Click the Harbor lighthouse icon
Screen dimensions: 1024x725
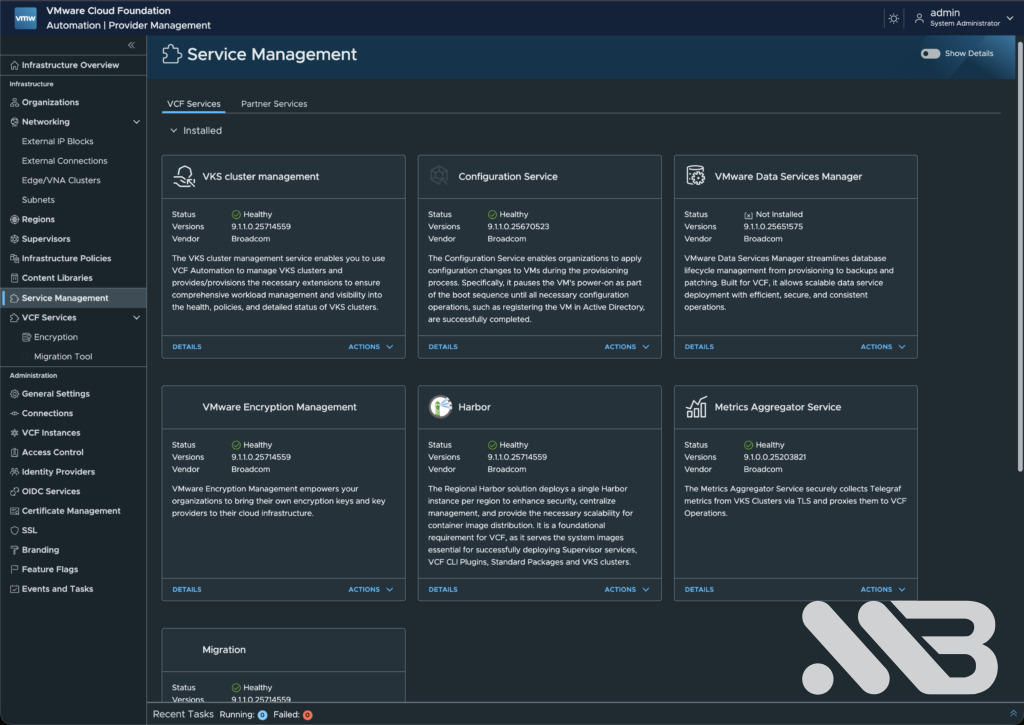click(440, 406)
